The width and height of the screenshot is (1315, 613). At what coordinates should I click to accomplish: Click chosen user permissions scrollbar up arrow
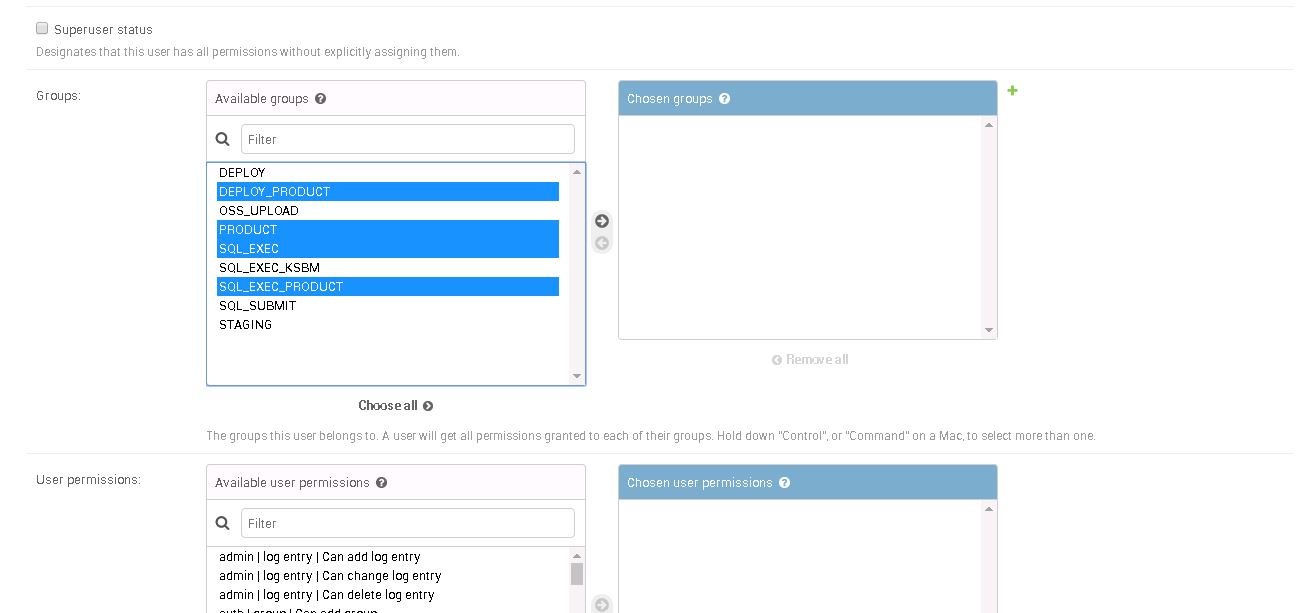[x=989, y=509]
